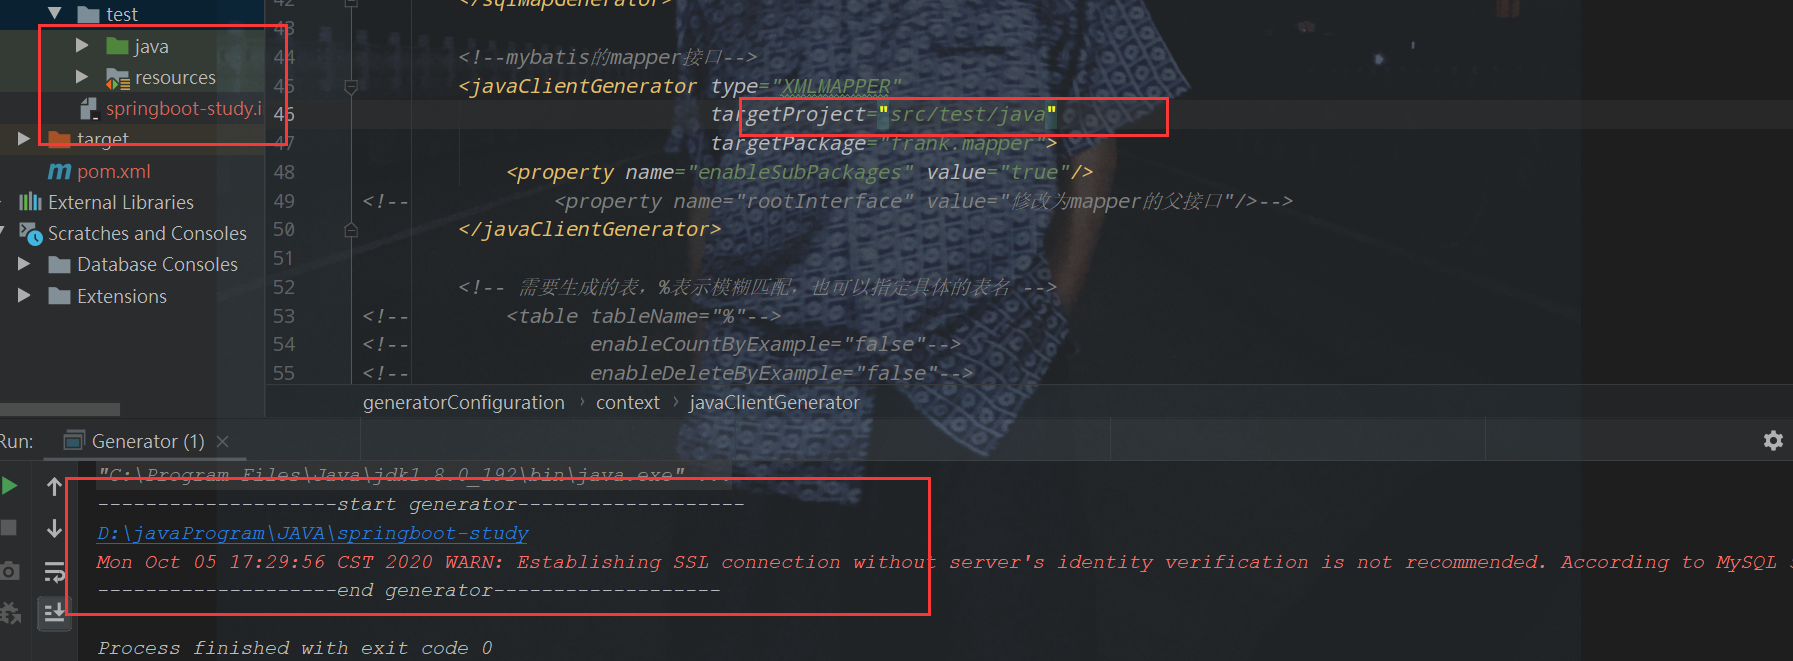Click line number 48 in the gutter
This screenshot has width=1793, height=661.
pyautogui.click(x=284, y=171)
